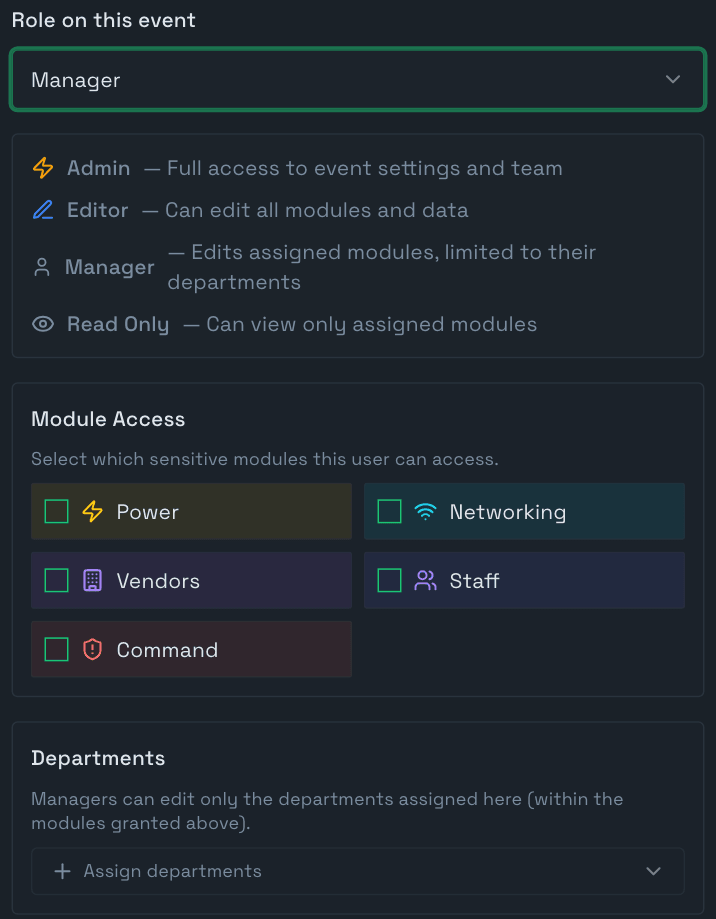Click the Admin role label

pyautogui.click(x=98, y=168)
